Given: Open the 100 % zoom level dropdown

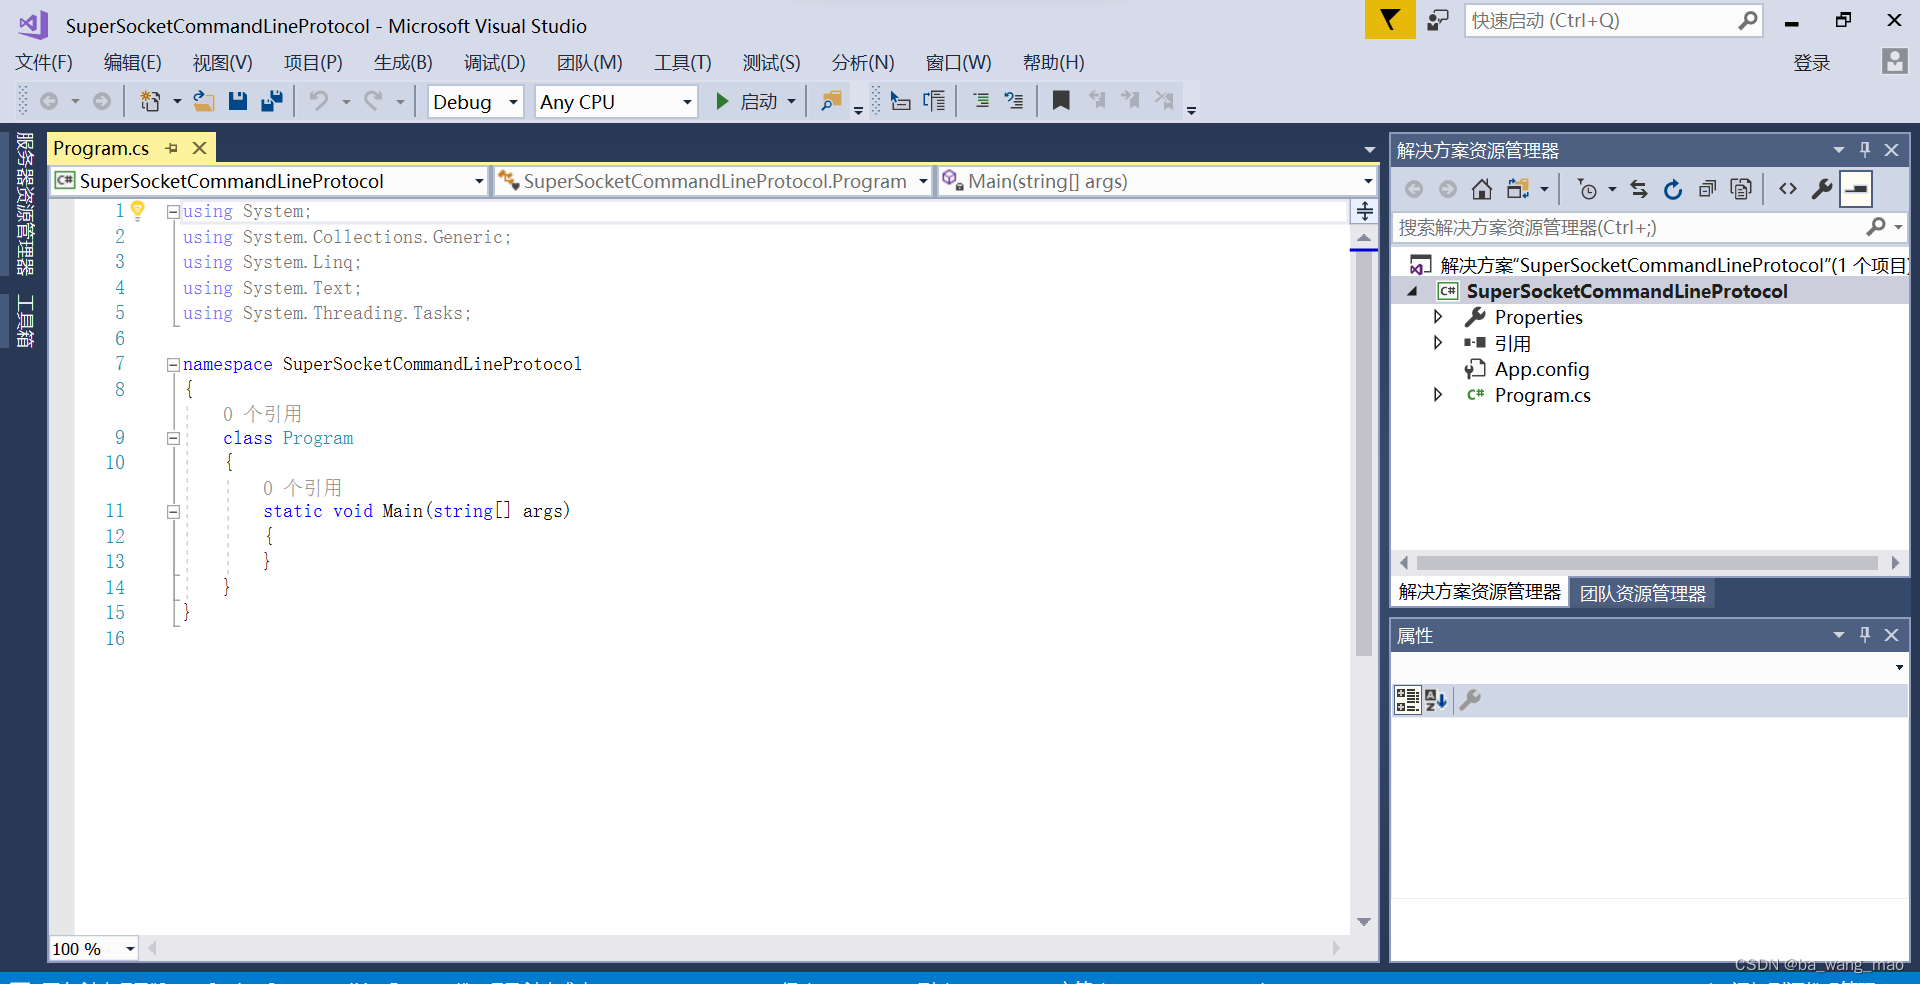Looking at the screenshot, I should pos(94,948).
